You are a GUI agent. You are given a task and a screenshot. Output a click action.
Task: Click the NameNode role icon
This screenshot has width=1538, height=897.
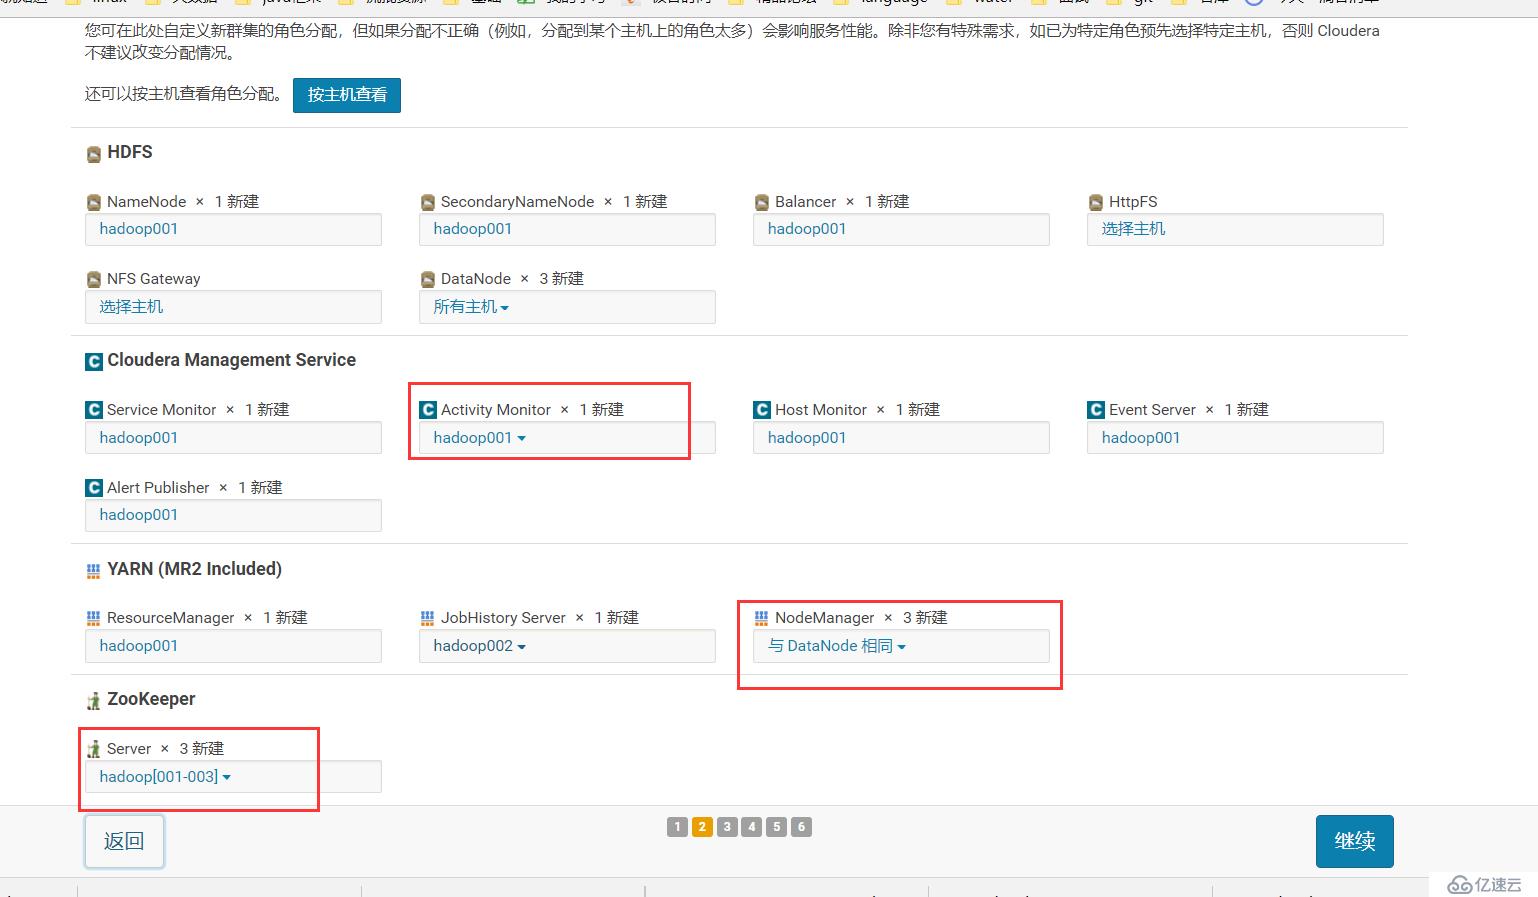[x=94, y=202]
